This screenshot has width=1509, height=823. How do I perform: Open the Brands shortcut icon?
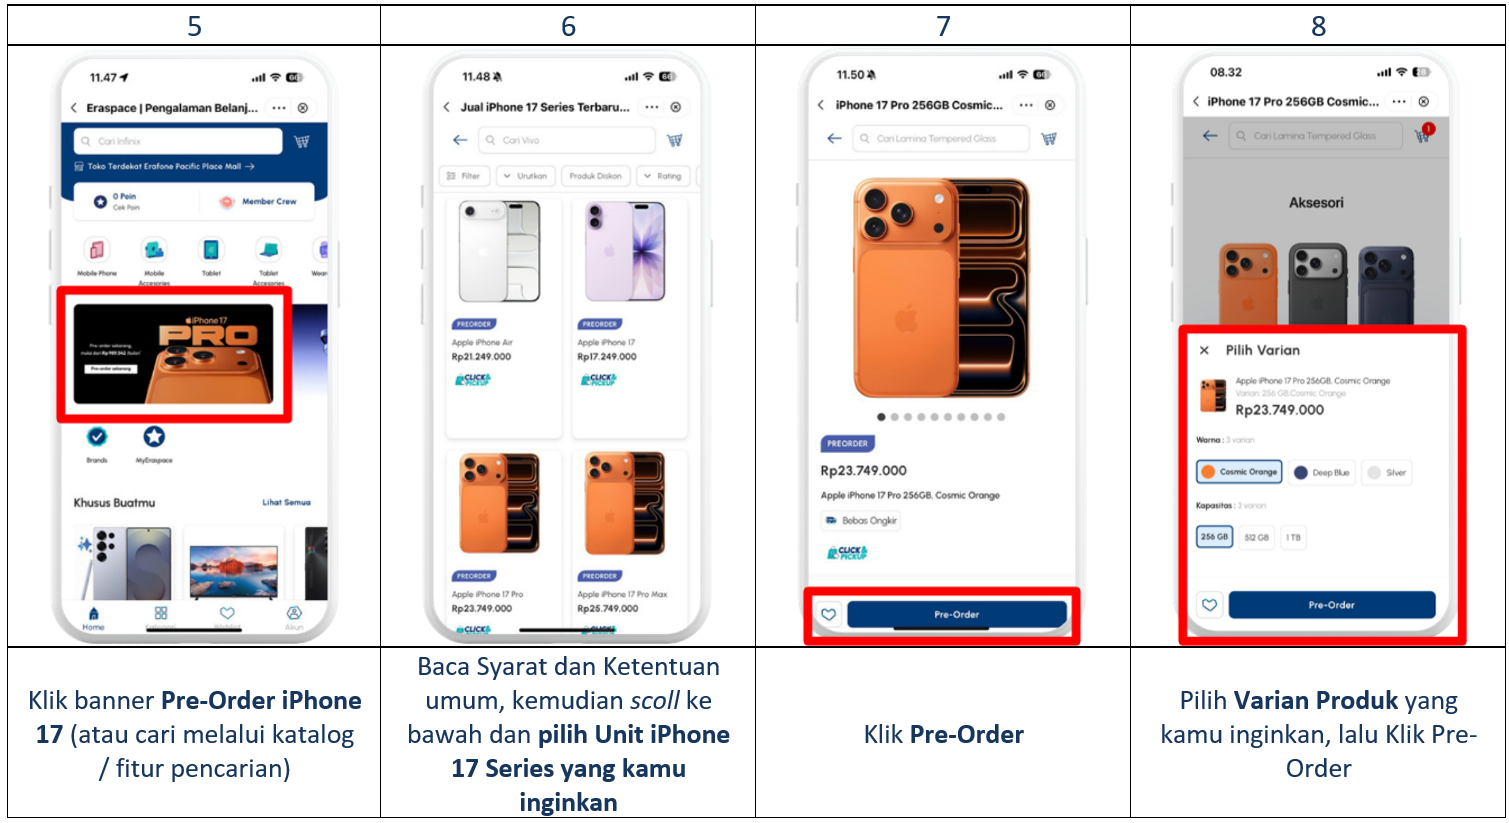tap(97, 437)
